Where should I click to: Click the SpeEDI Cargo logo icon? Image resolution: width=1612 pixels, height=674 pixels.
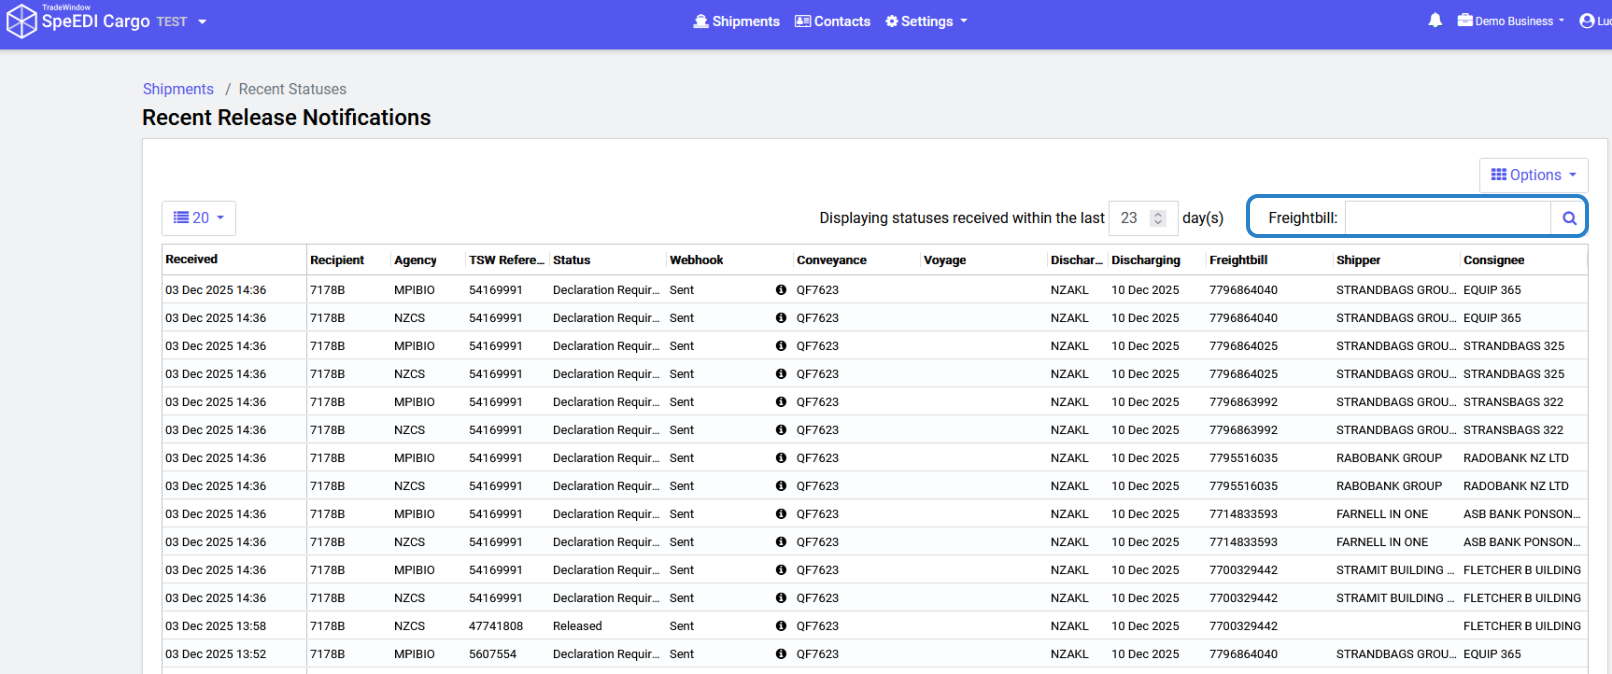(x=21, y=22)
